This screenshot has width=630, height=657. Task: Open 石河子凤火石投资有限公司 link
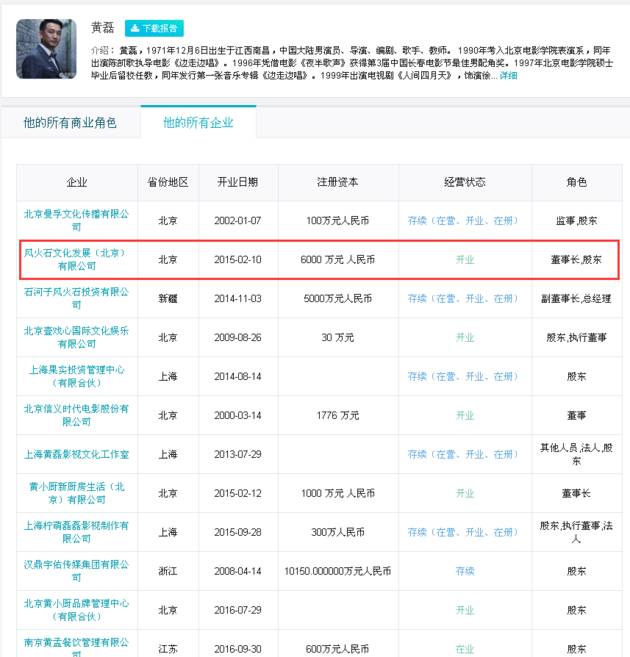(x=77, y=298)
